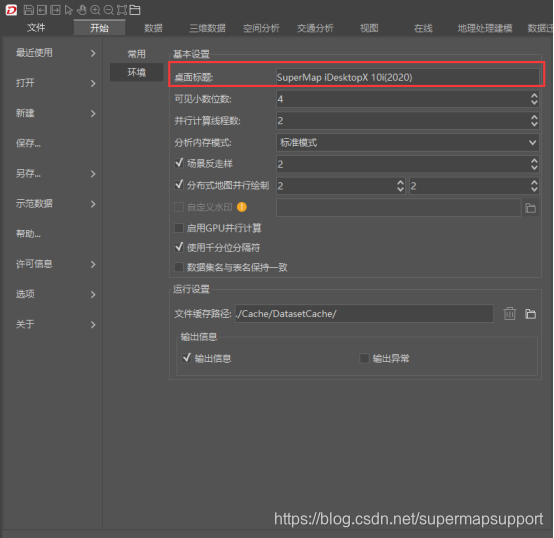Click the 保存... menu entry
The width and height of the screenshot is (554, 538).
tap(28, 143)
